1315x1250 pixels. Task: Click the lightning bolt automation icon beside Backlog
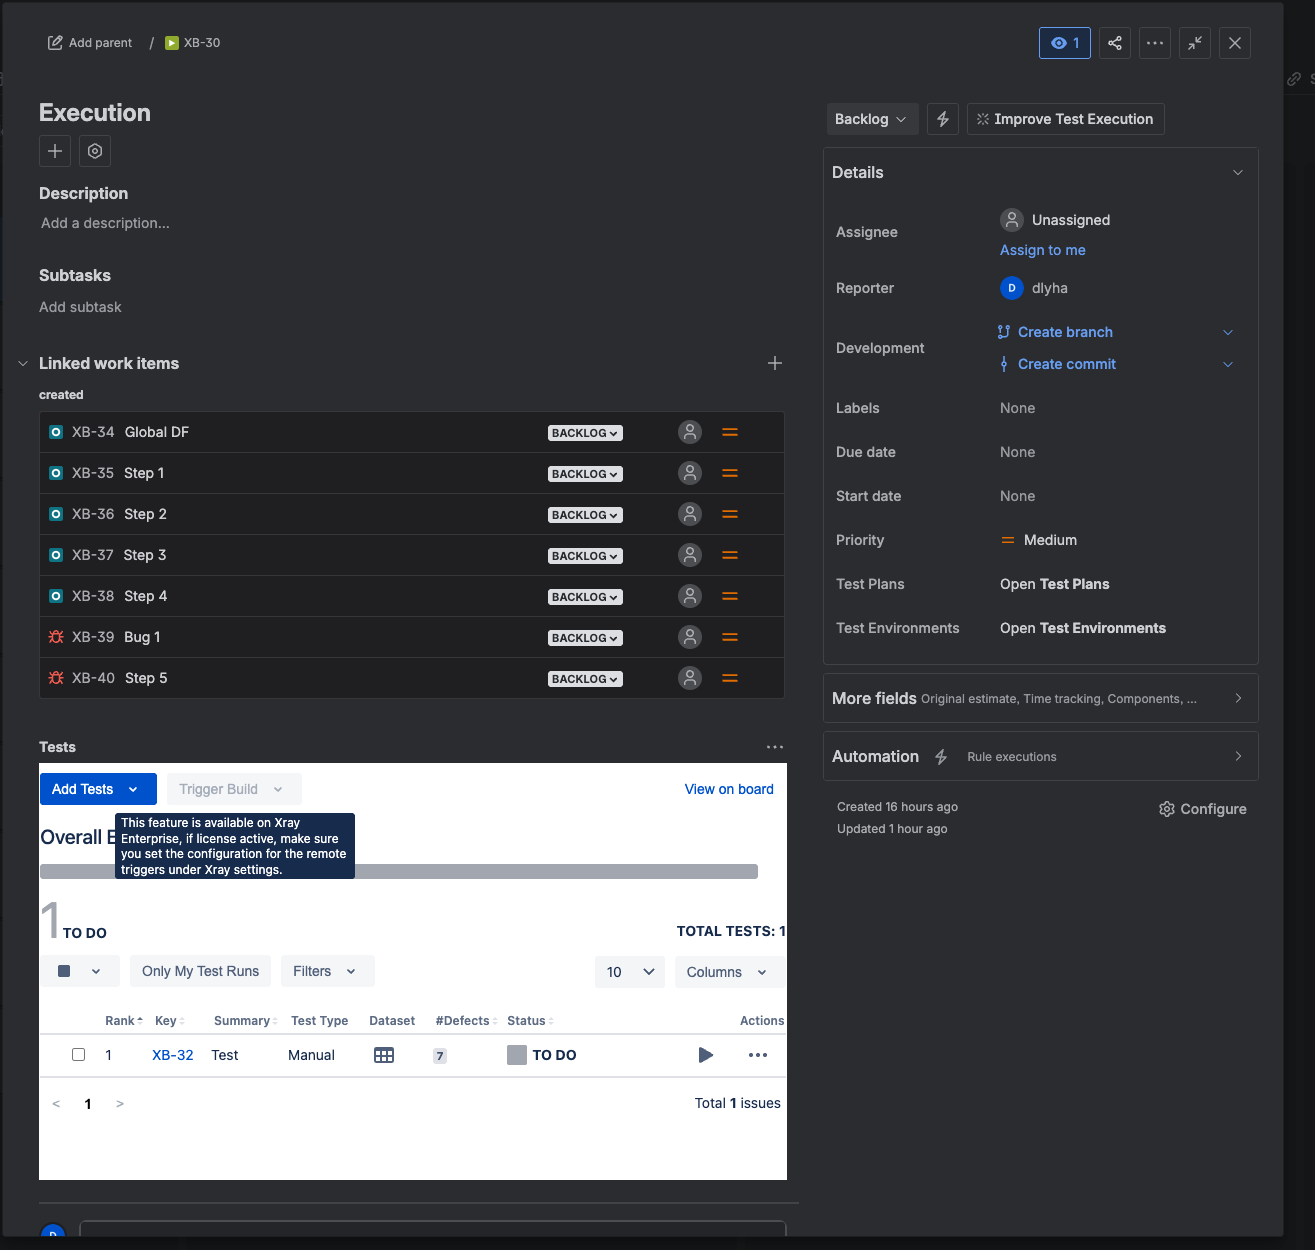pos(943,119)
